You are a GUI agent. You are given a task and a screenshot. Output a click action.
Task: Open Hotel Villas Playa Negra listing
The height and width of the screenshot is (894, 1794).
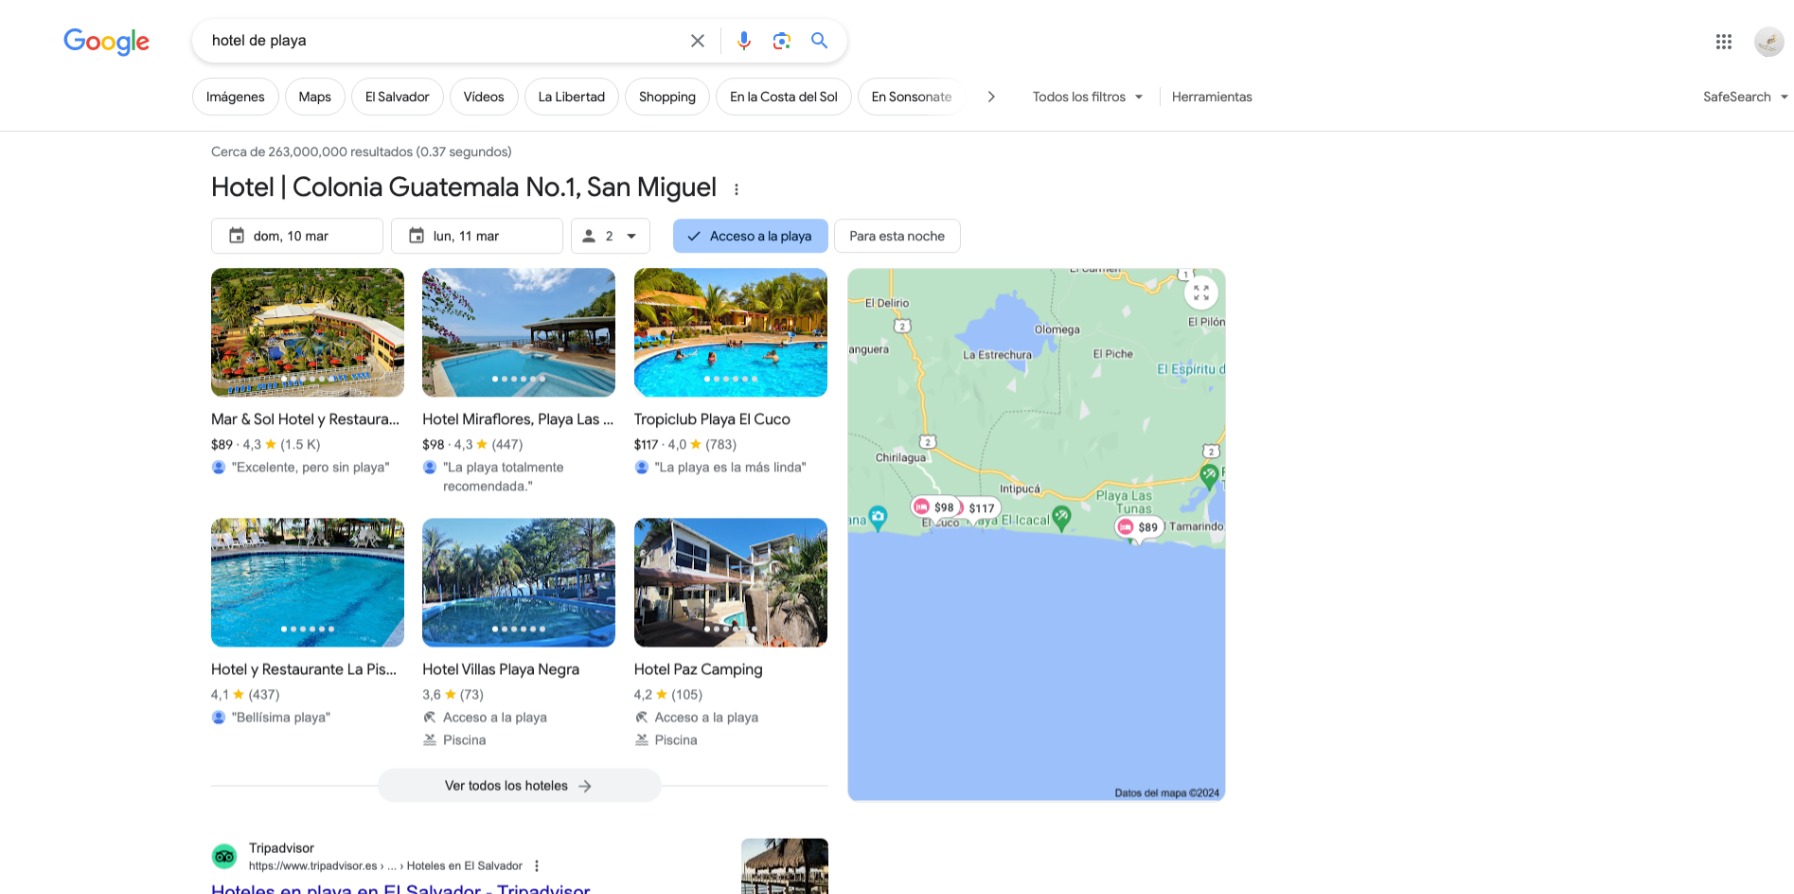coord(501,670)
